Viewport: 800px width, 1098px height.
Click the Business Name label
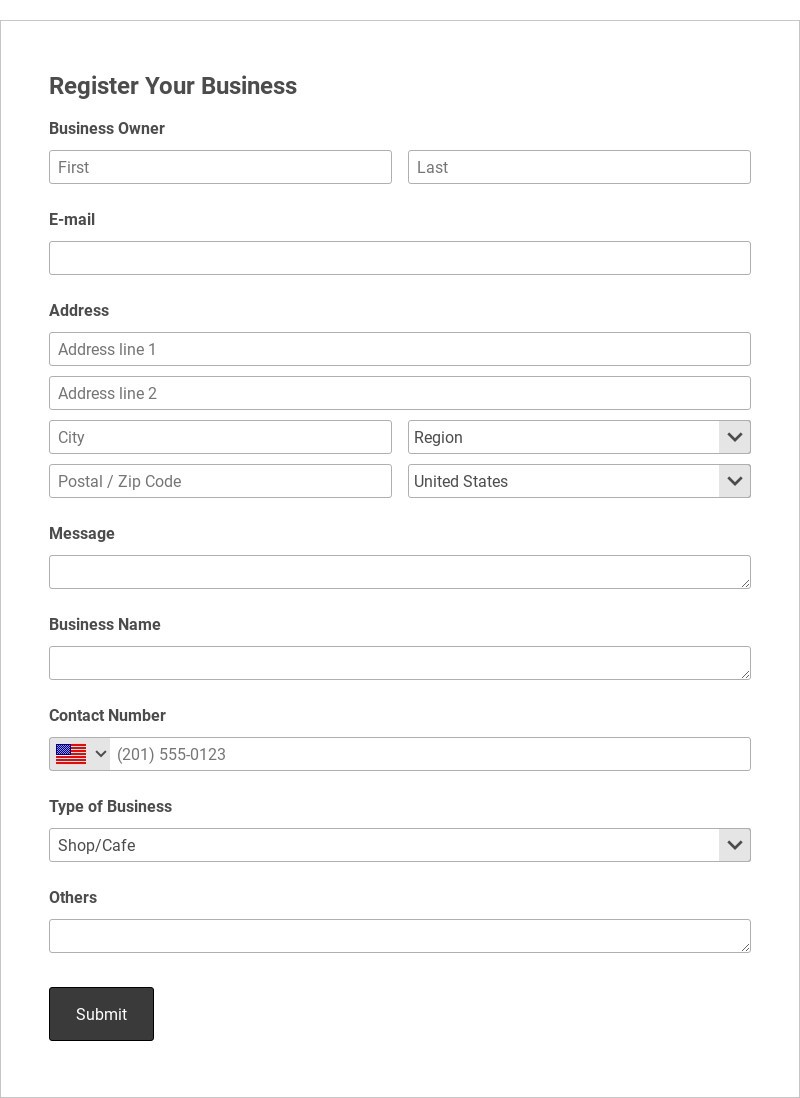pyautogui.click(x=105, y=625)
